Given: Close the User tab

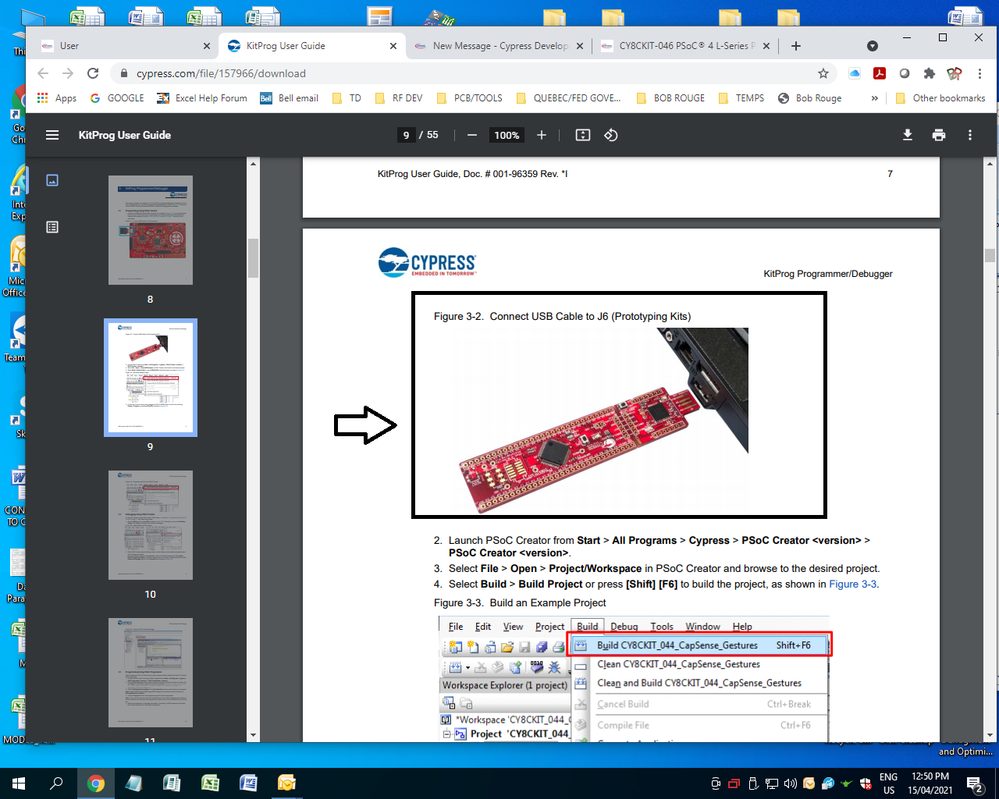Looking at the screenshot, I should pyautogui.click(x=206, y=46).
